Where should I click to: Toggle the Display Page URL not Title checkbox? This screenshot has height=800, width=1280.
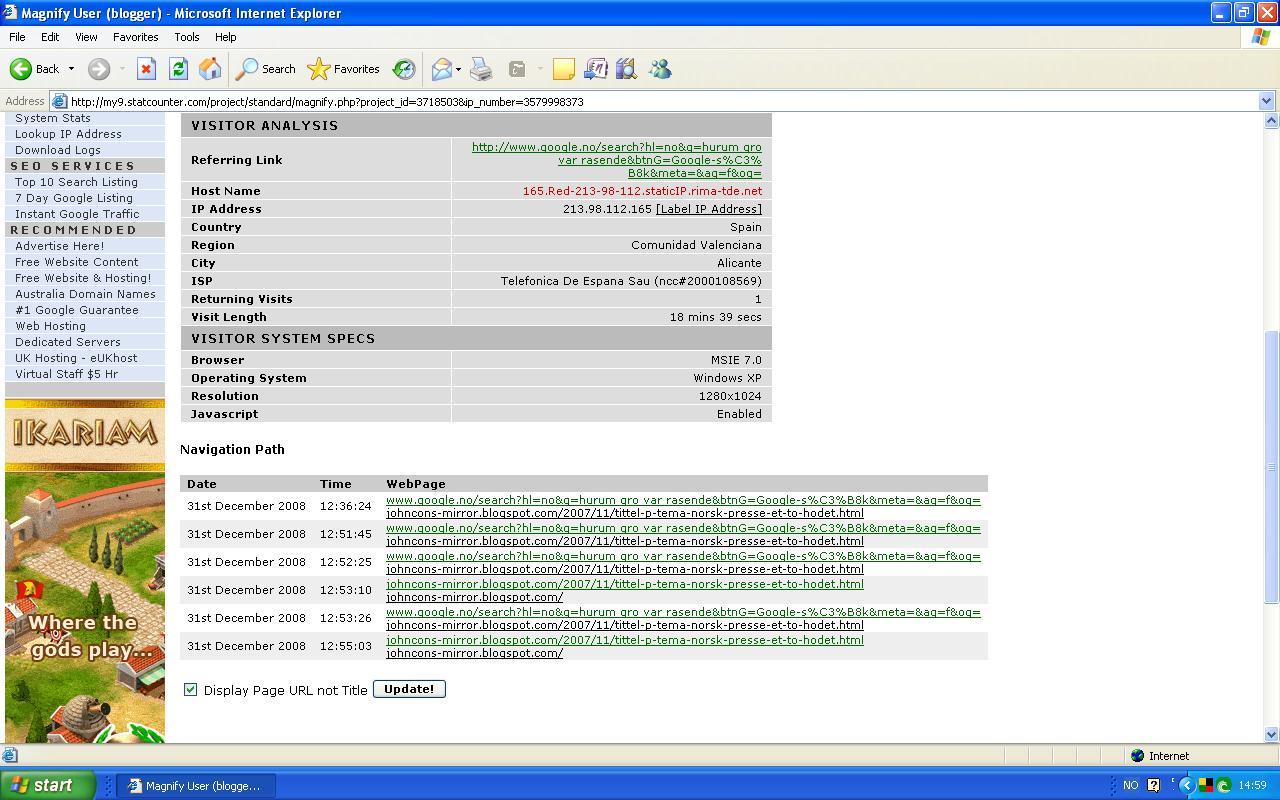coord(190,689)
